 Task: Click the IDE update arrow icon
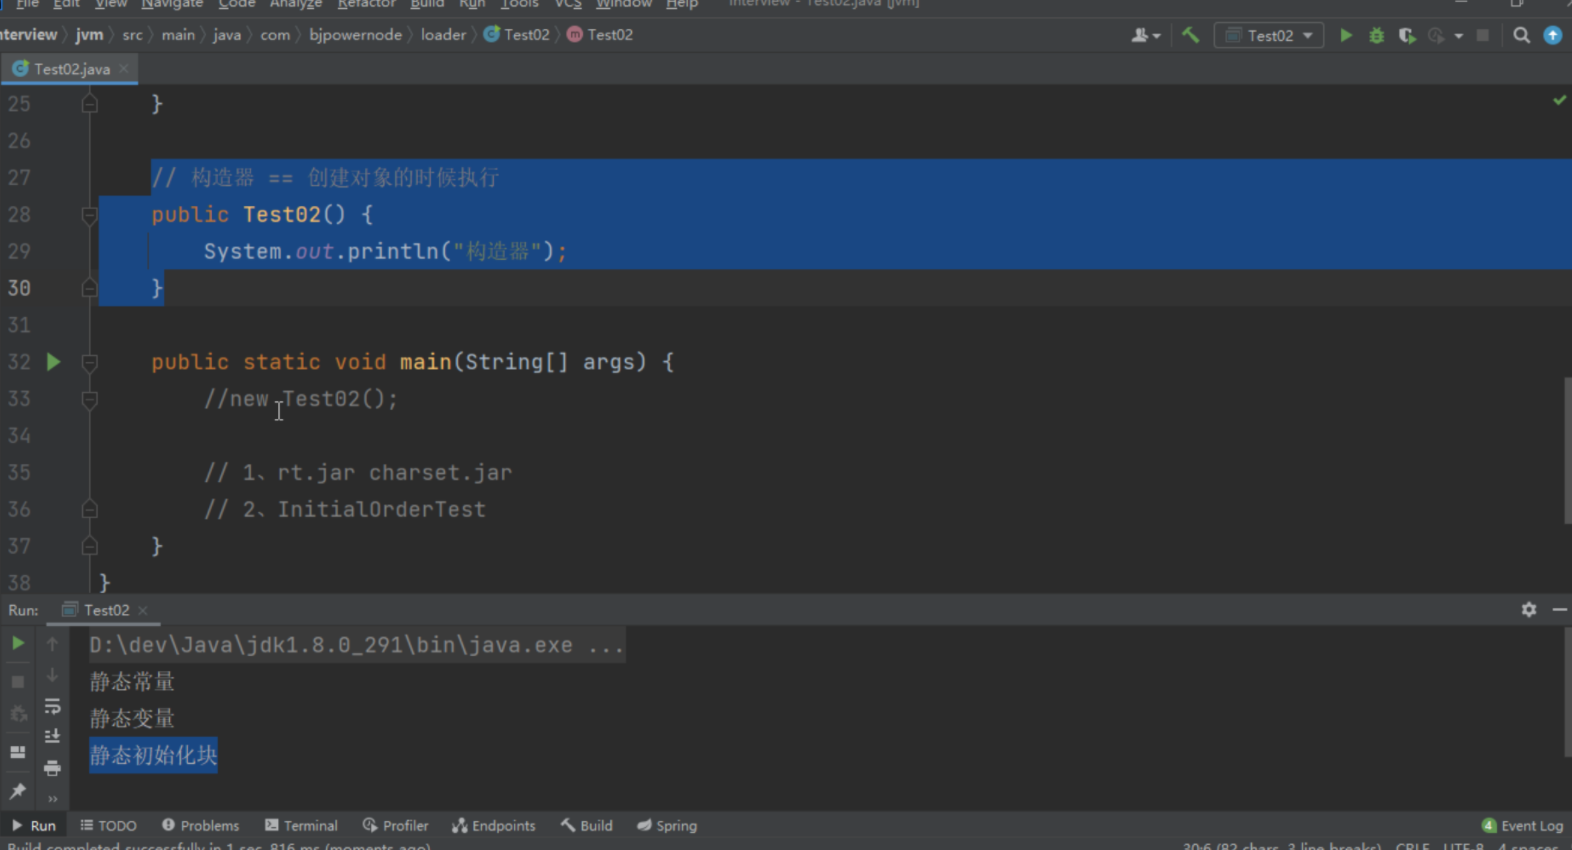(1552, 35)
